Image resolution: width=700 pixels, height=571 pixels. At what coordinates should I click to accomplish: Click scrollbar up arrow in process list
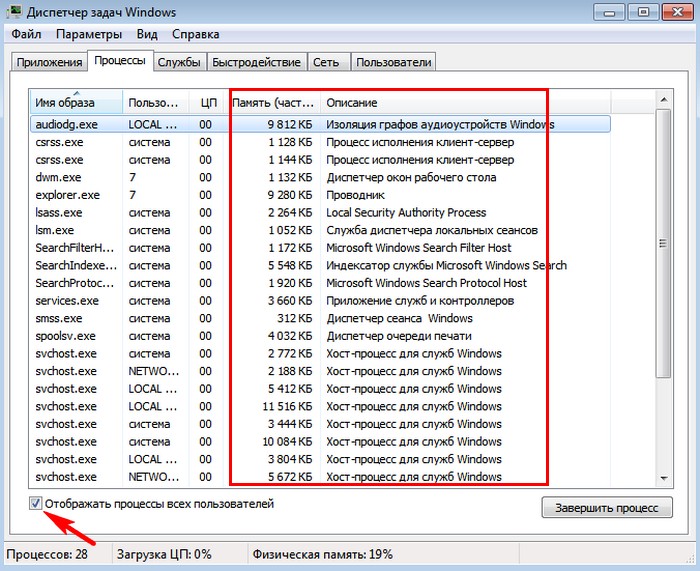point(662,99)
